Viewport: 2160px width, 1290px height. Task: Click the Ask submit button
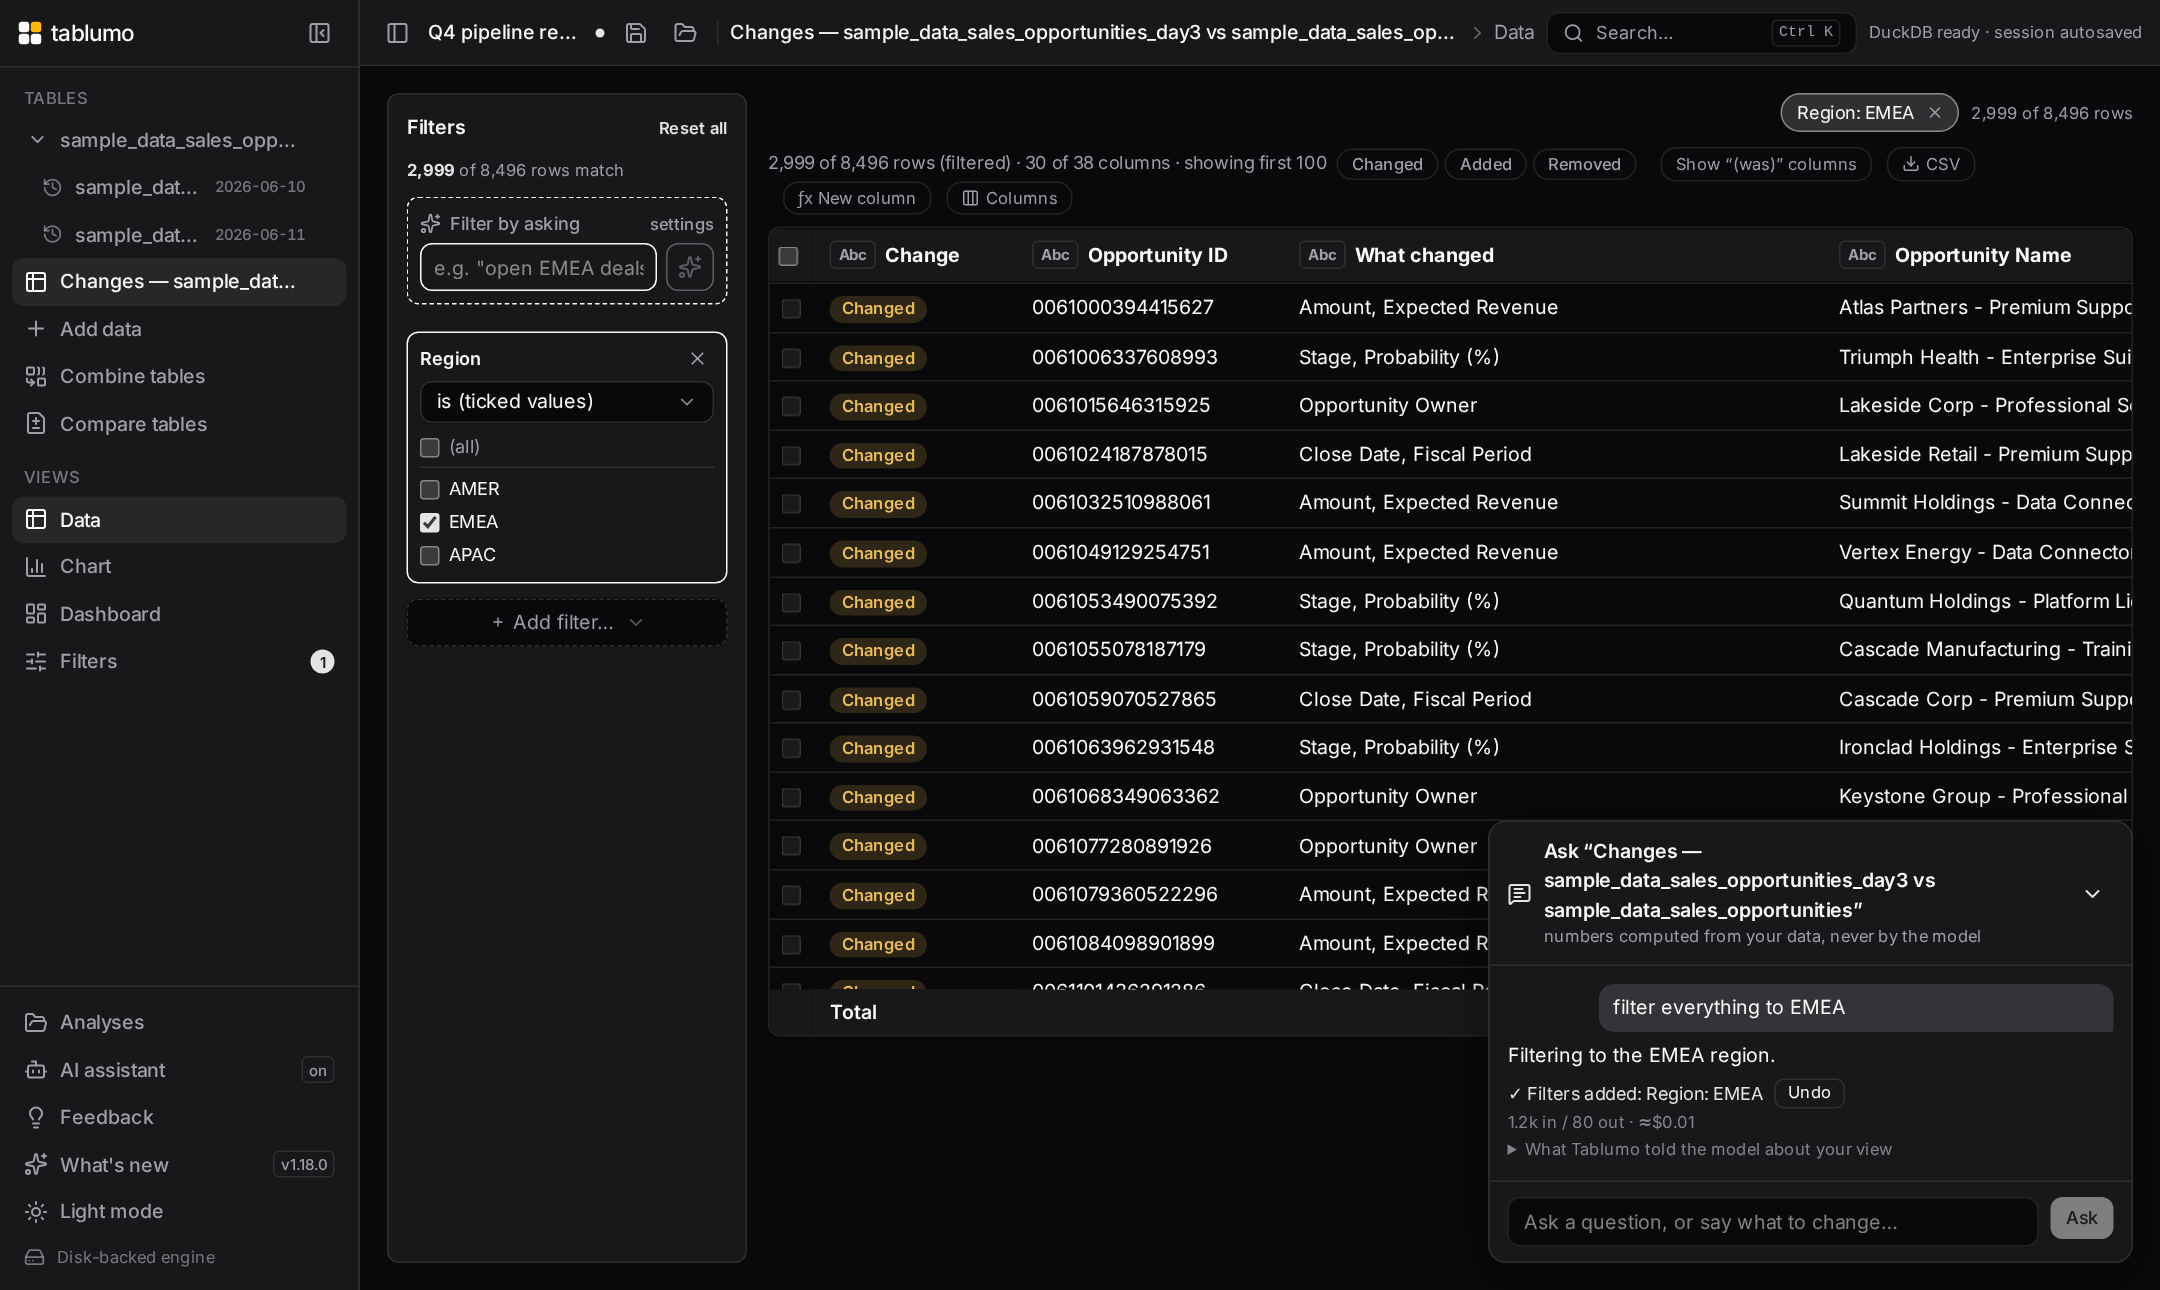(2081, 1218)
